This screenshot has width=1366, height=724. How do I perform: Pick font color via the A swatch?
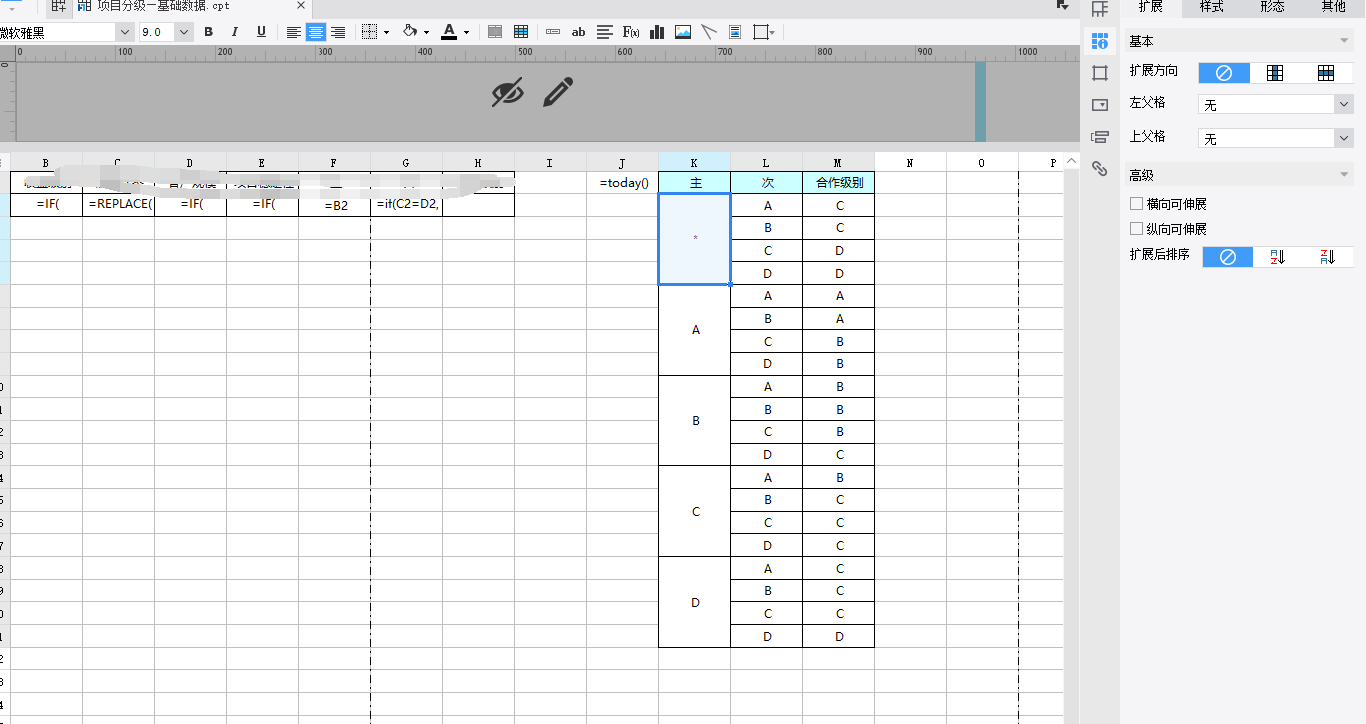(449, 32)
